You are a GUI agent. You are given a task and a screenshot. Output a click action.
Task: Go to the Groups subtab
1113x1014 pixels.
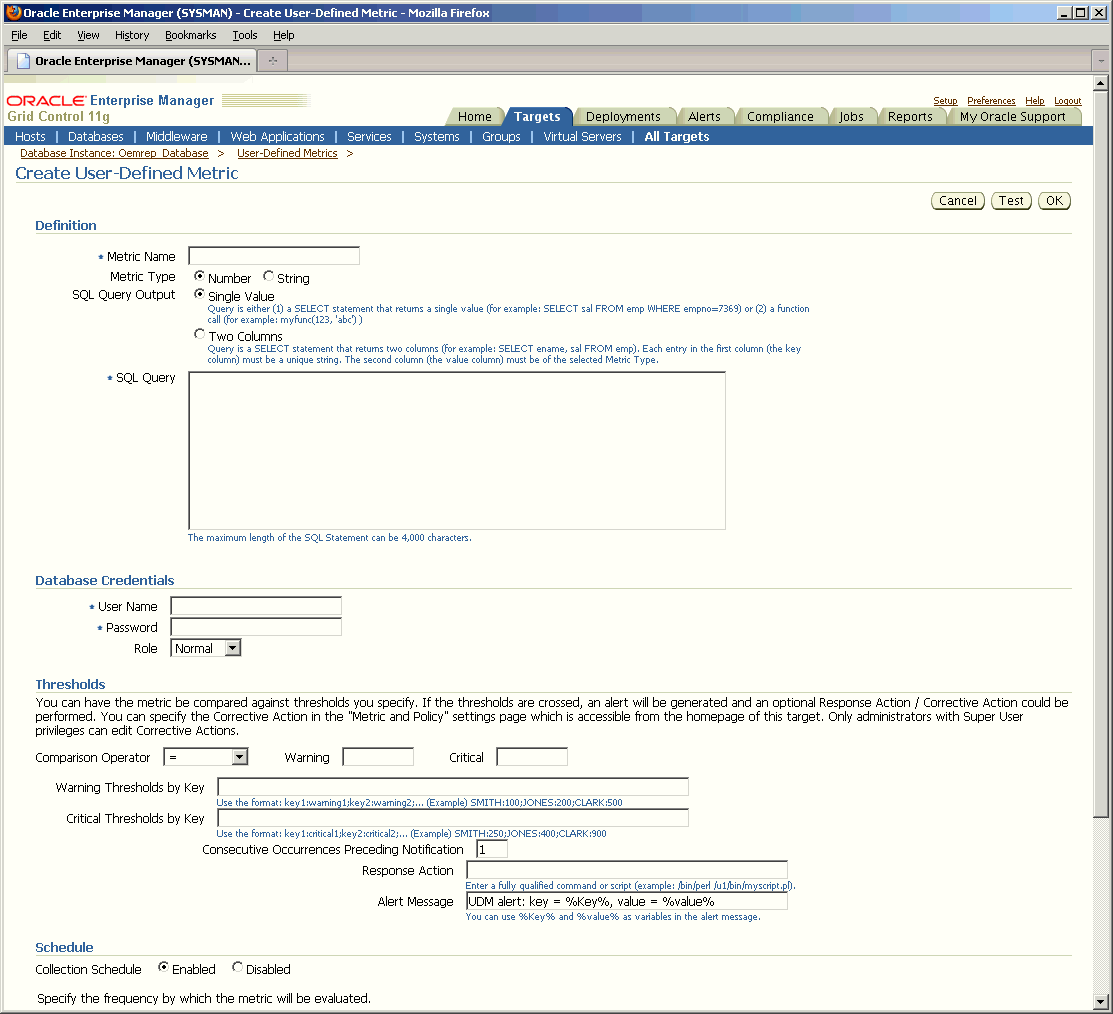coord(501,136)
